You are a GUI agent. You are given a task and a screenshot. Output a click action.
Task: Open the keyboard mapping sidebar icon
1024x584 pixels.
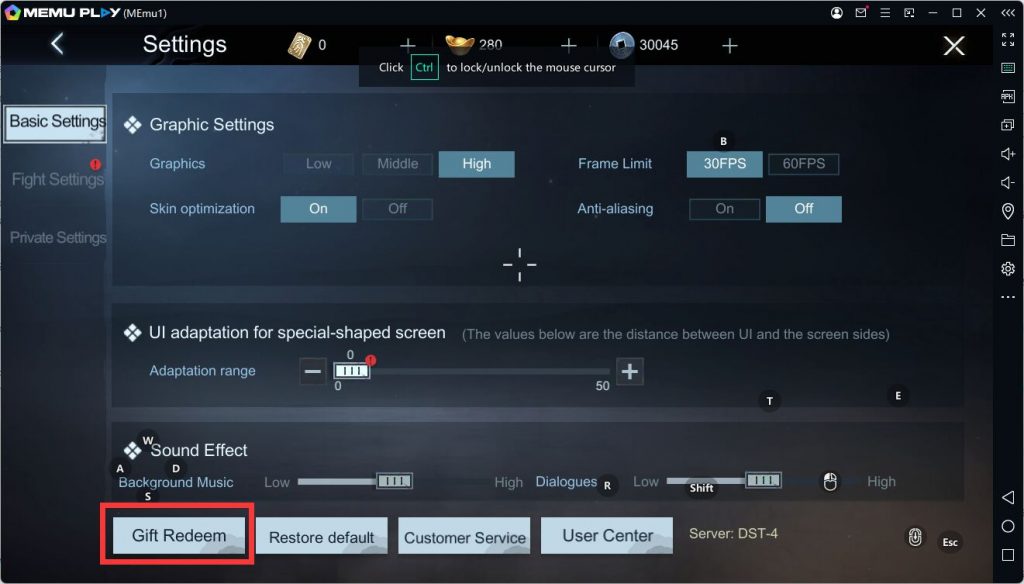1008,68
